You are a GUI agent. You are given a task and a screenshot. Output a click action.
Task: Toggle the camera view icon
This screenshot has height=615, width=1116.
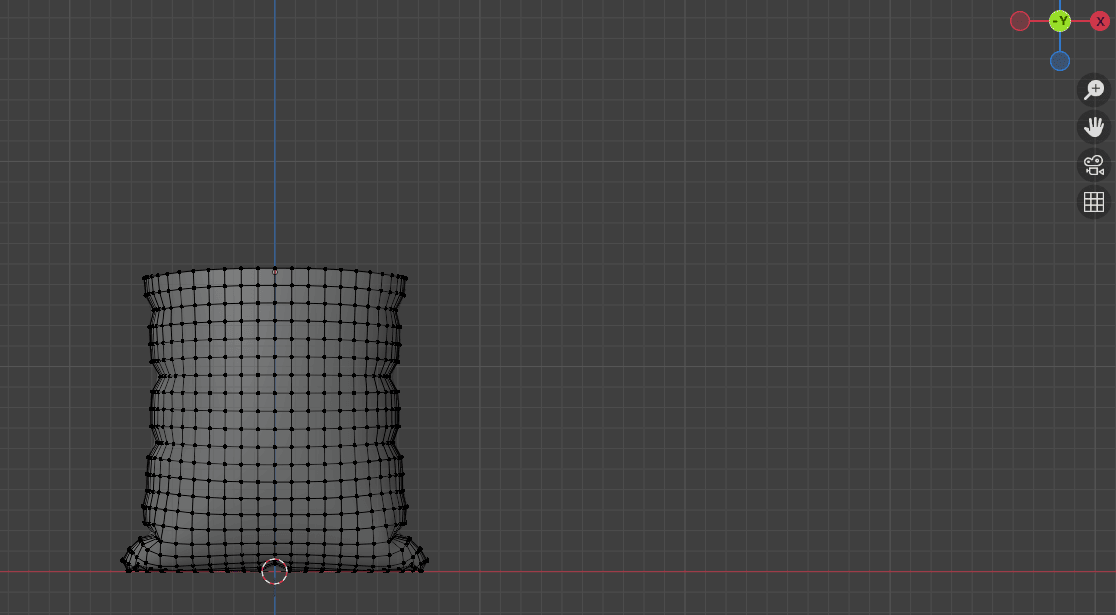pos(1094,164)
